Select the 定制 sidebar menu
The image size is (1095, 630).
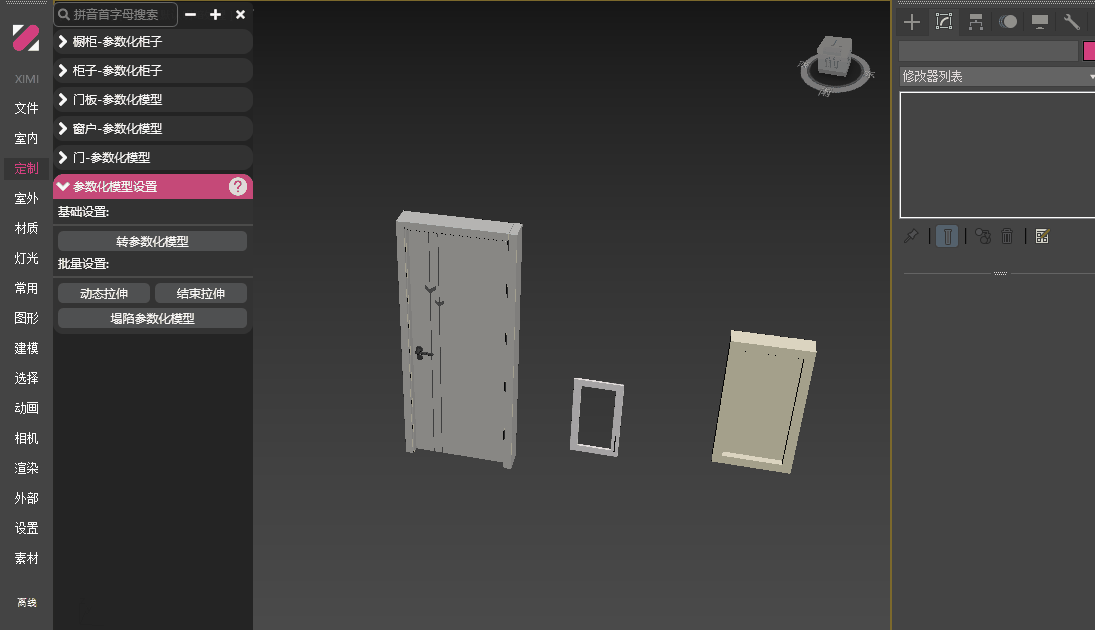pyautogui.click(x=27, y=168)
